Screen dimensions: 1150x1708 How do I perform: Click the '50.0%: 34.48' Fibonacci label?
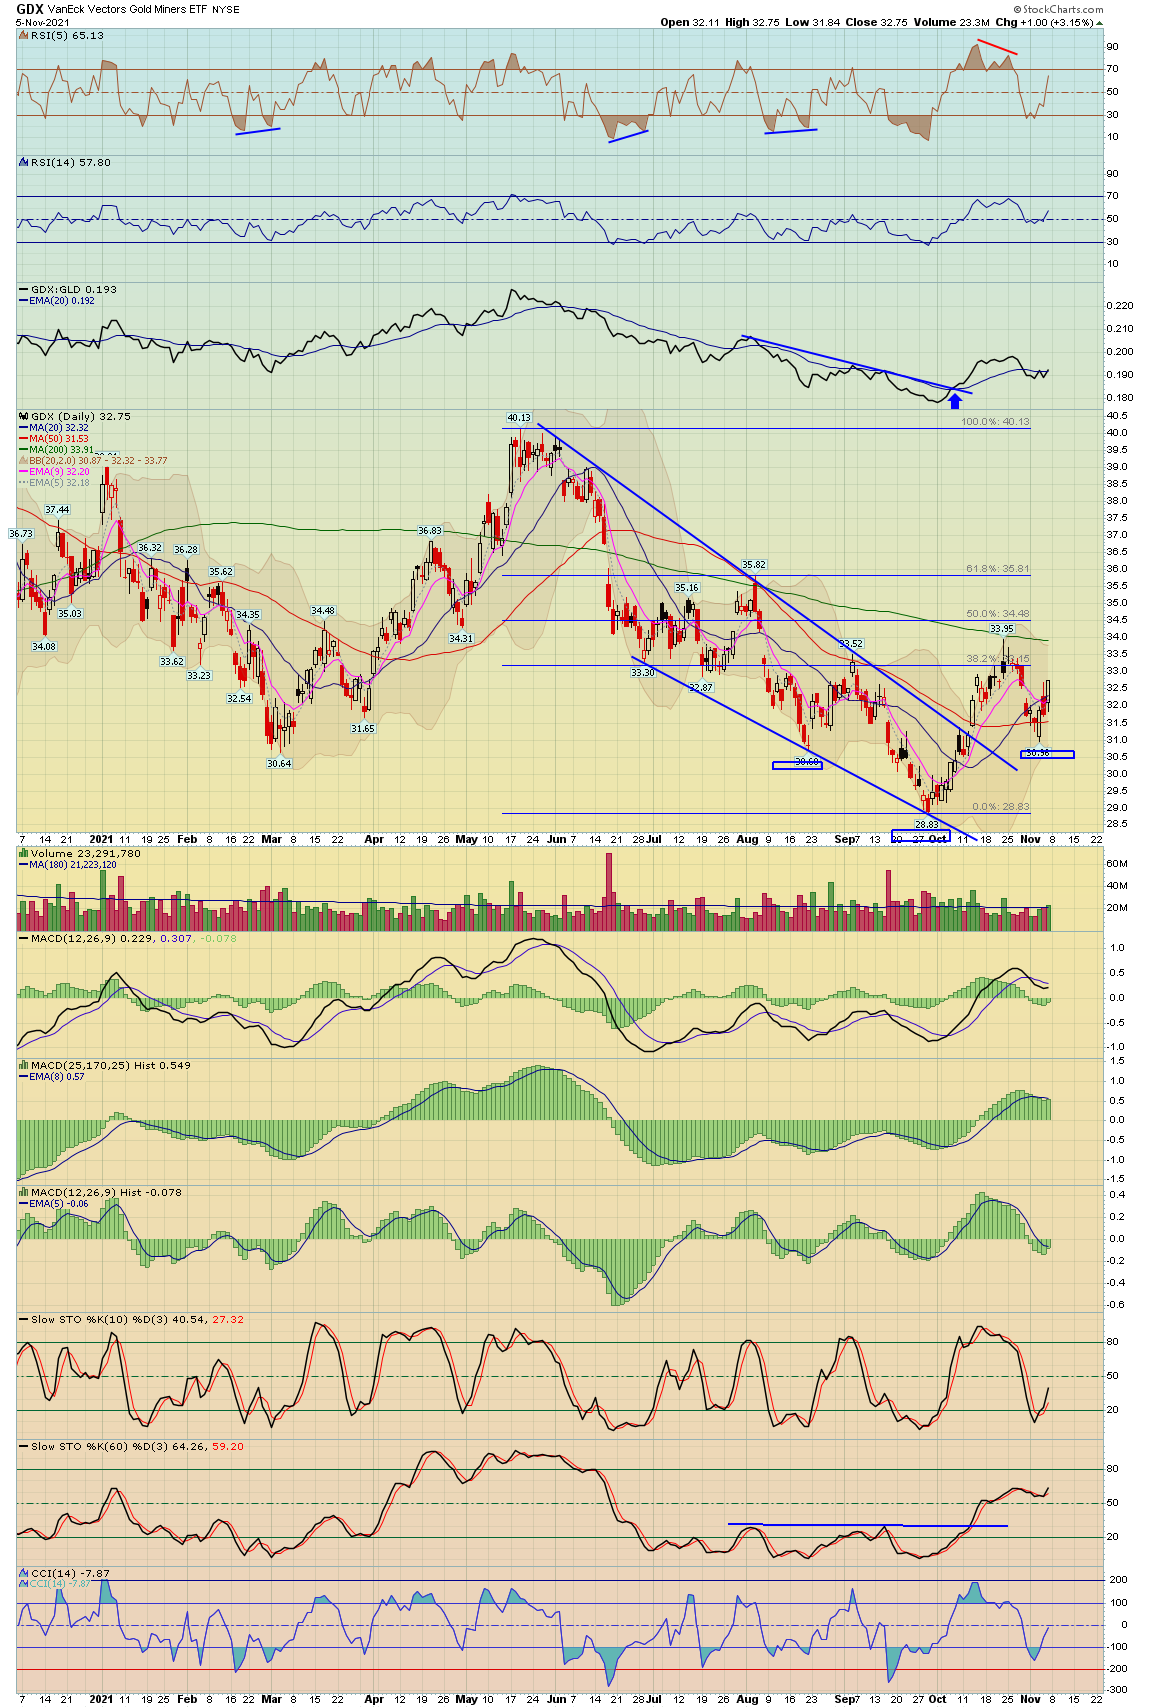point(998,613)
